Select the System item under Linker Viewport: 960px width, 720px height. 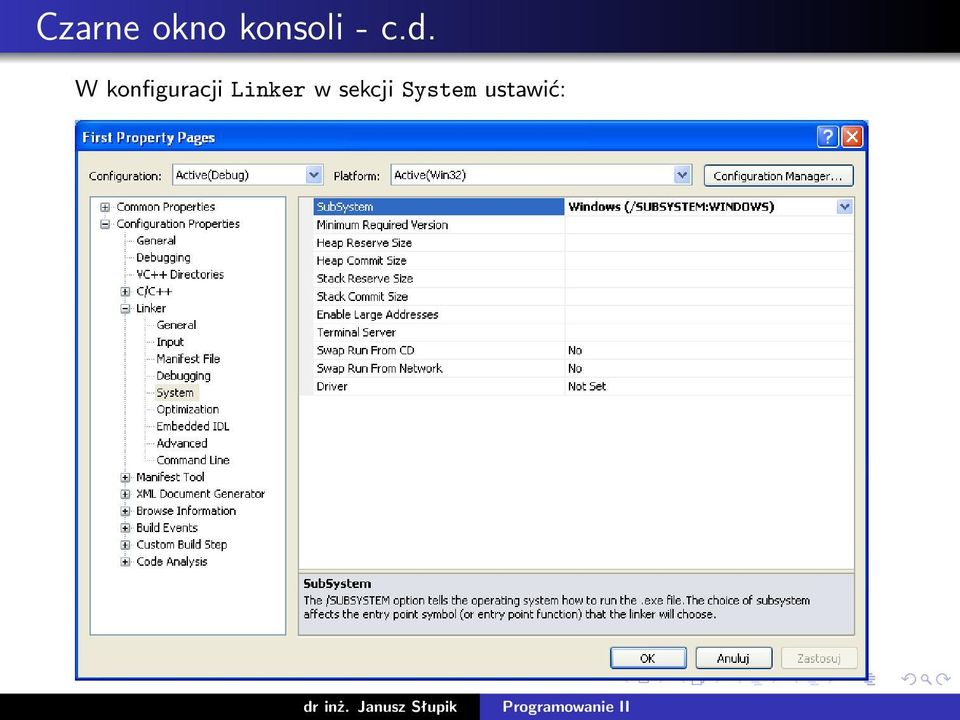175,392
